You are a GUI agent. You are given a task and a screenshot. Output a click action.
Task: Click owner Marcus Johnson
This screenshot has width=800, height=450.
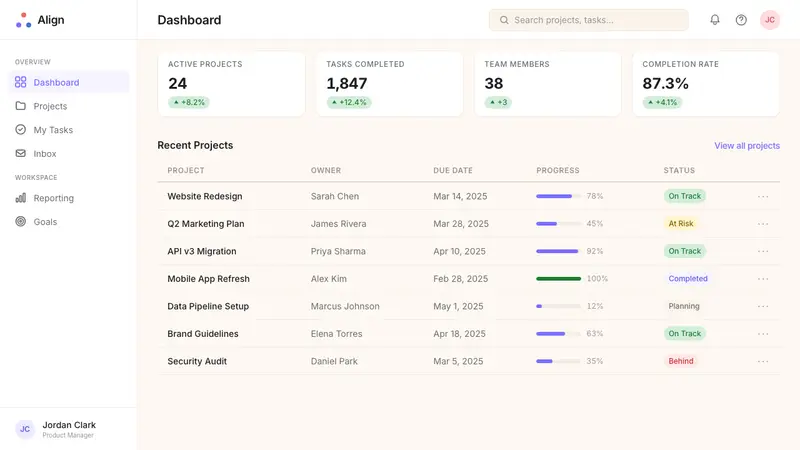point(345,306)
